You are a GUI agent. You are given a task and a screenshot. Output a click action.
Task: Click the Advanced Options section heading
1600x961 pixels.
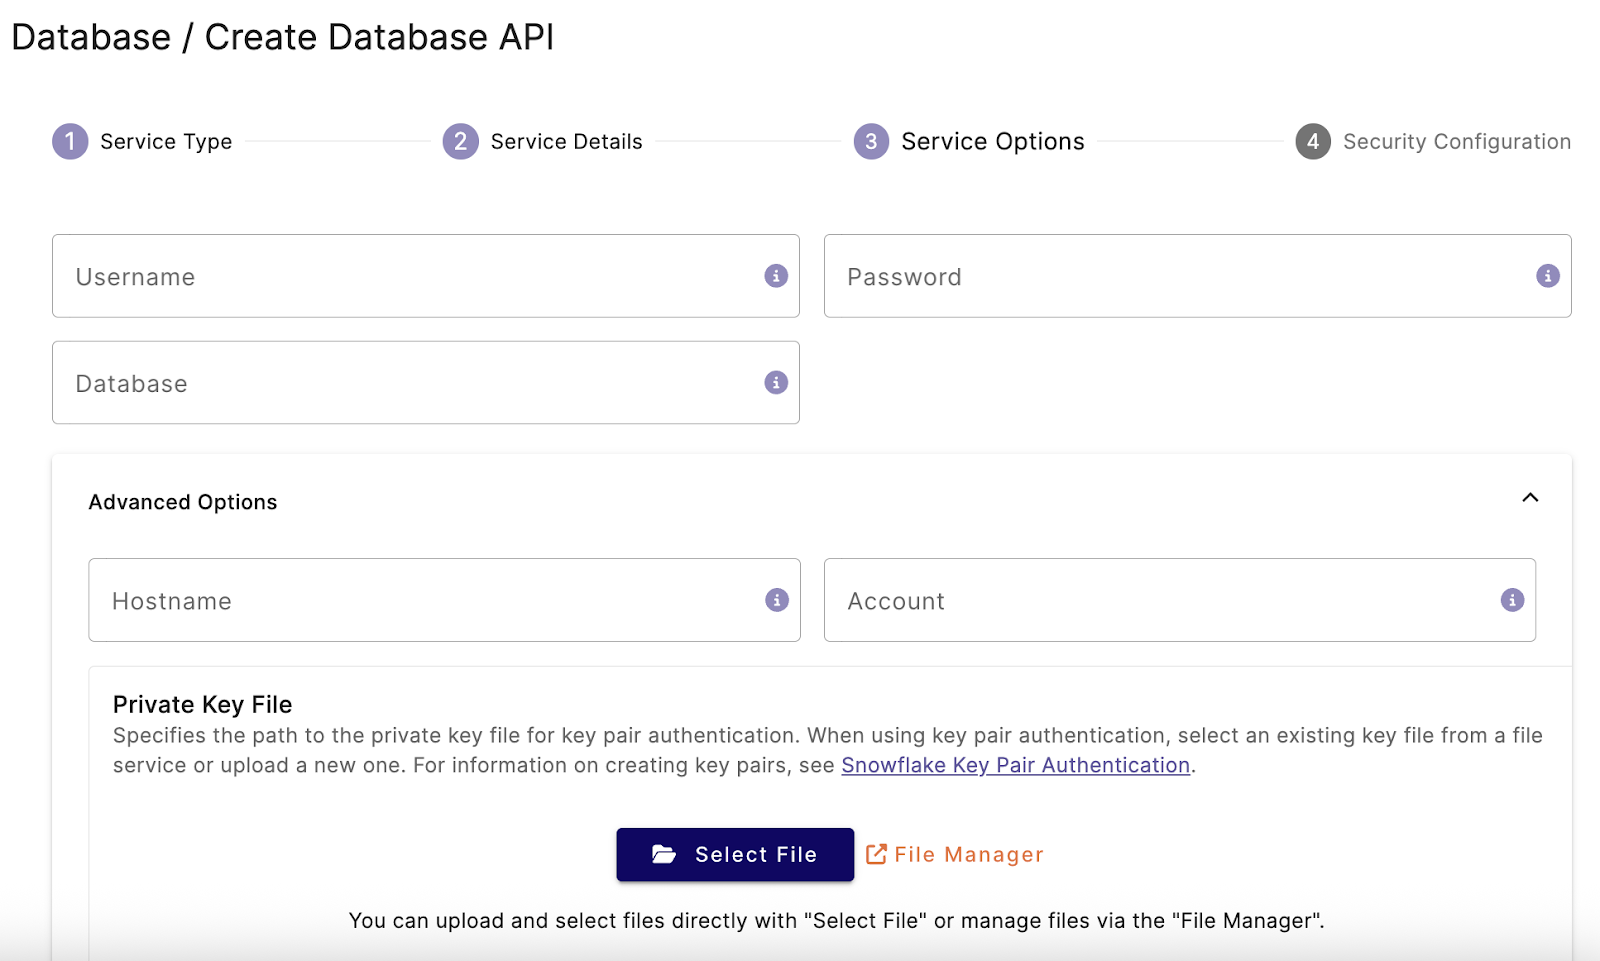(183, 502)
